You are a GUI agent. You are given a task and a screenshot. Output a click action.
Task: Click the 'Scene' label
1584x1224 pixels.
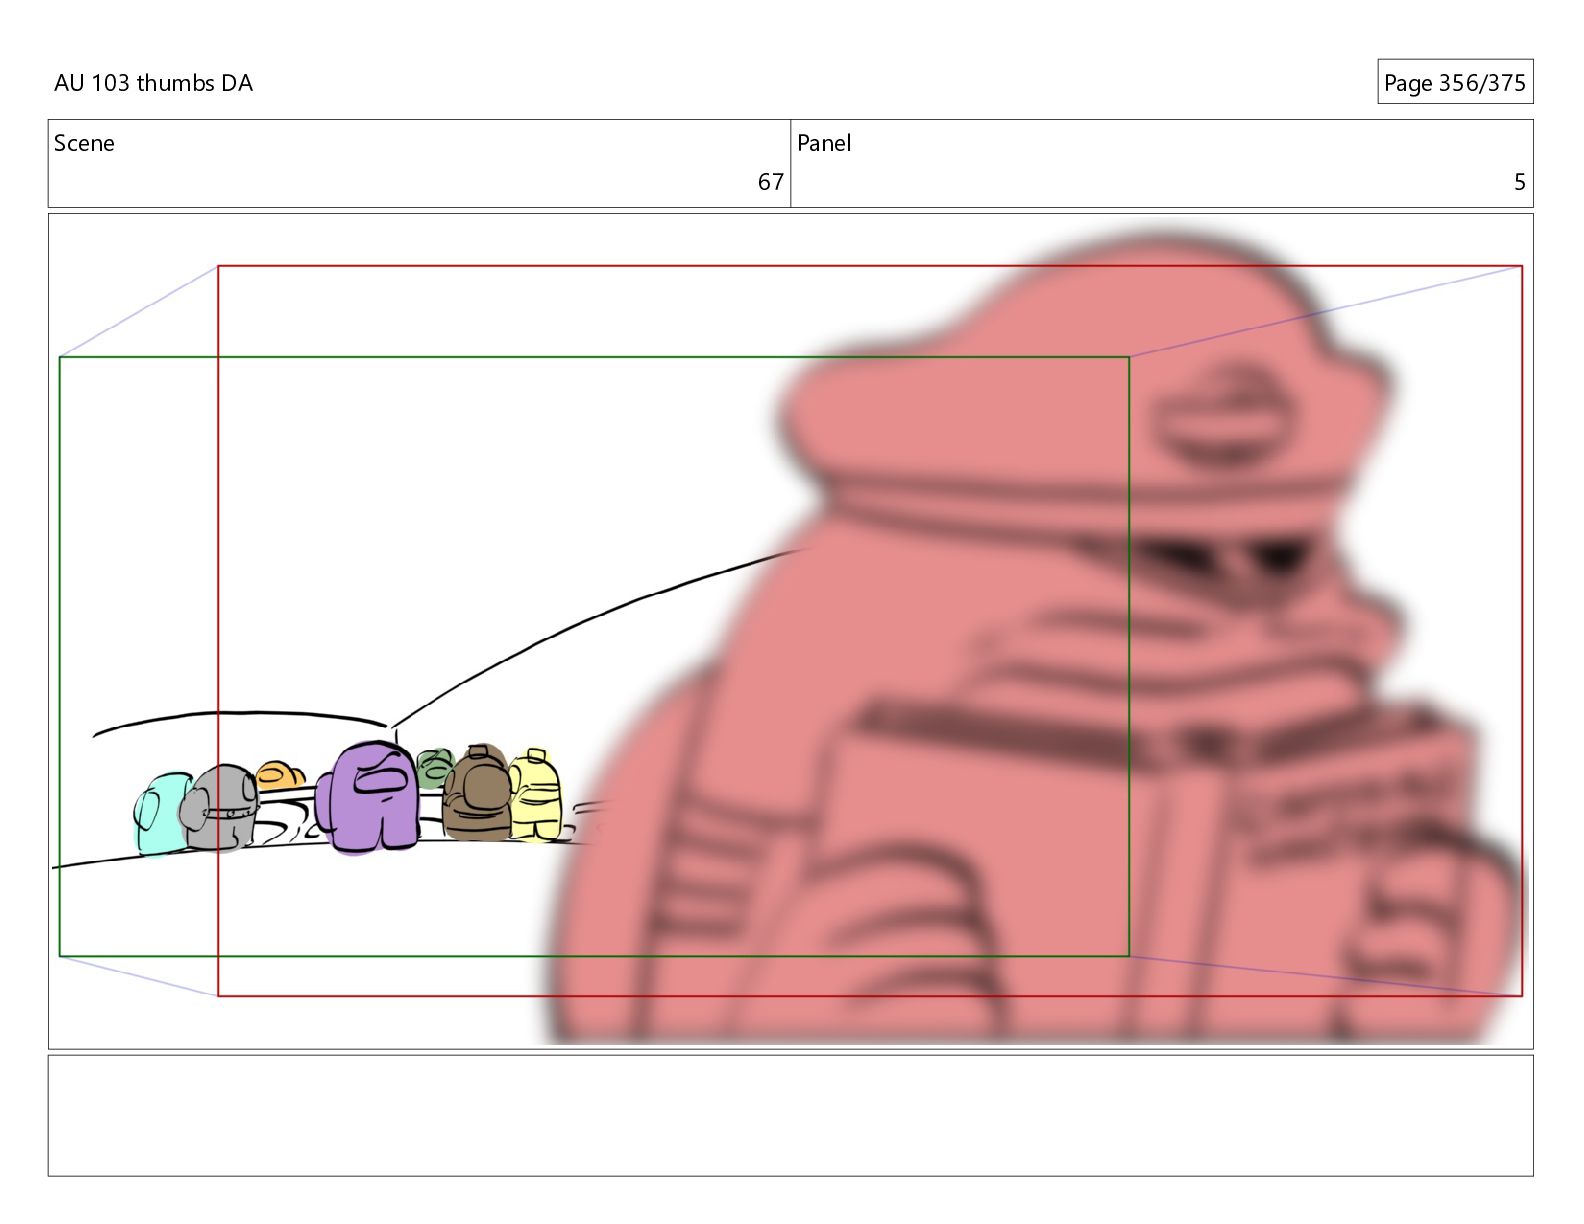(x=84, y=143)
